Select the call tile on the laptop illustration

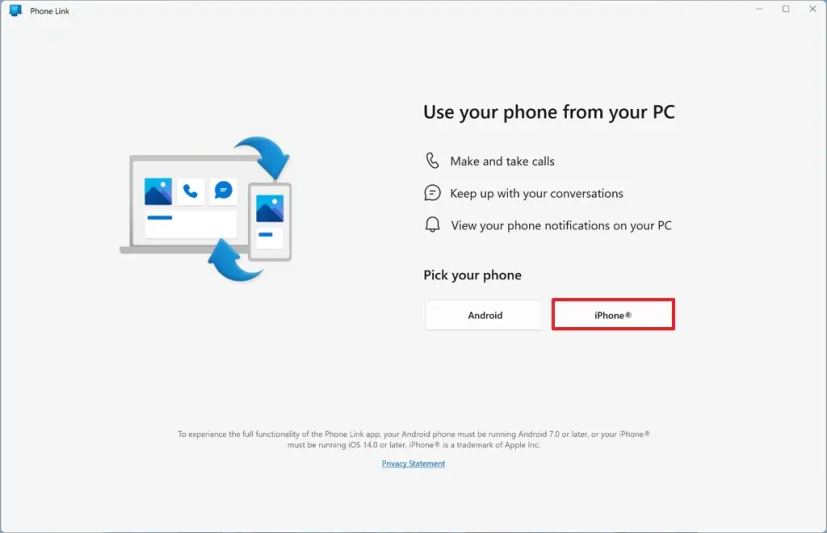pos(190,191)
